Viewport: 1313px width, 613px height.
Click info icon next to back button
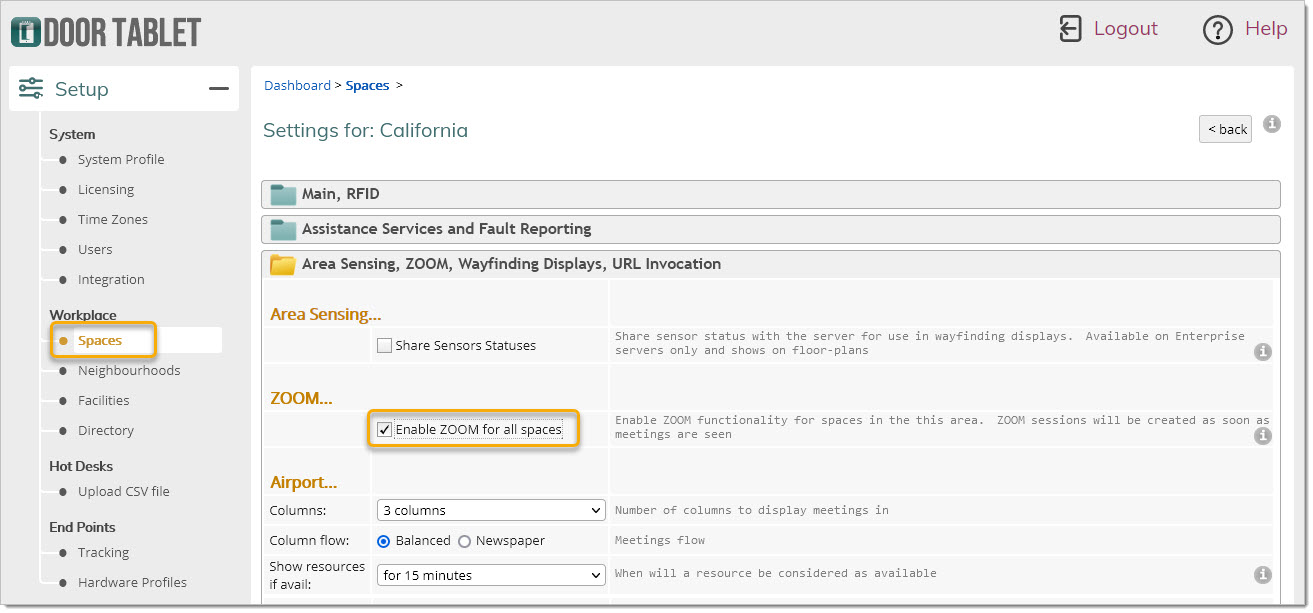[x=1272, y=124]
